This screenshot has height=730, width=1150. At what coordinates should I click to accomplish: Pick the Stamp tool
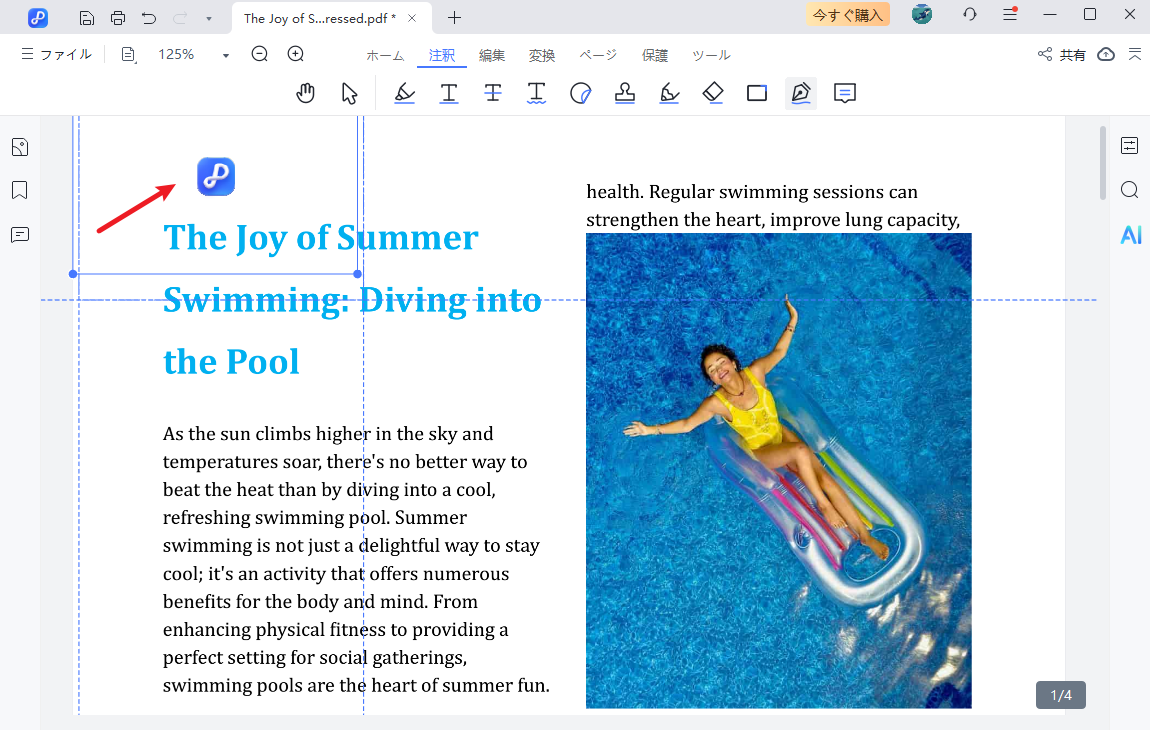point(625,93)
